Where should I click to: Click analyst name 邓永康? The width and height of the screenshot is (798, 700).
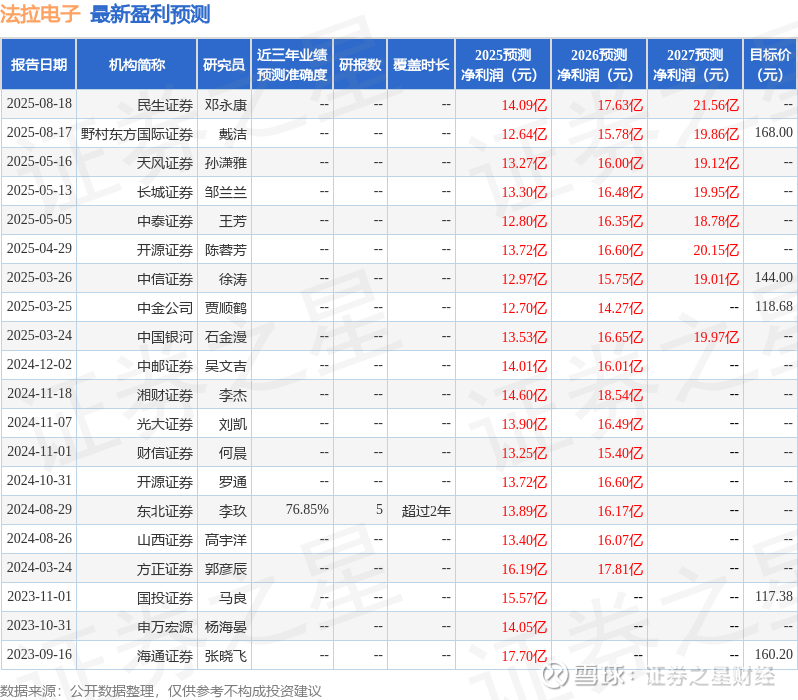225,105
